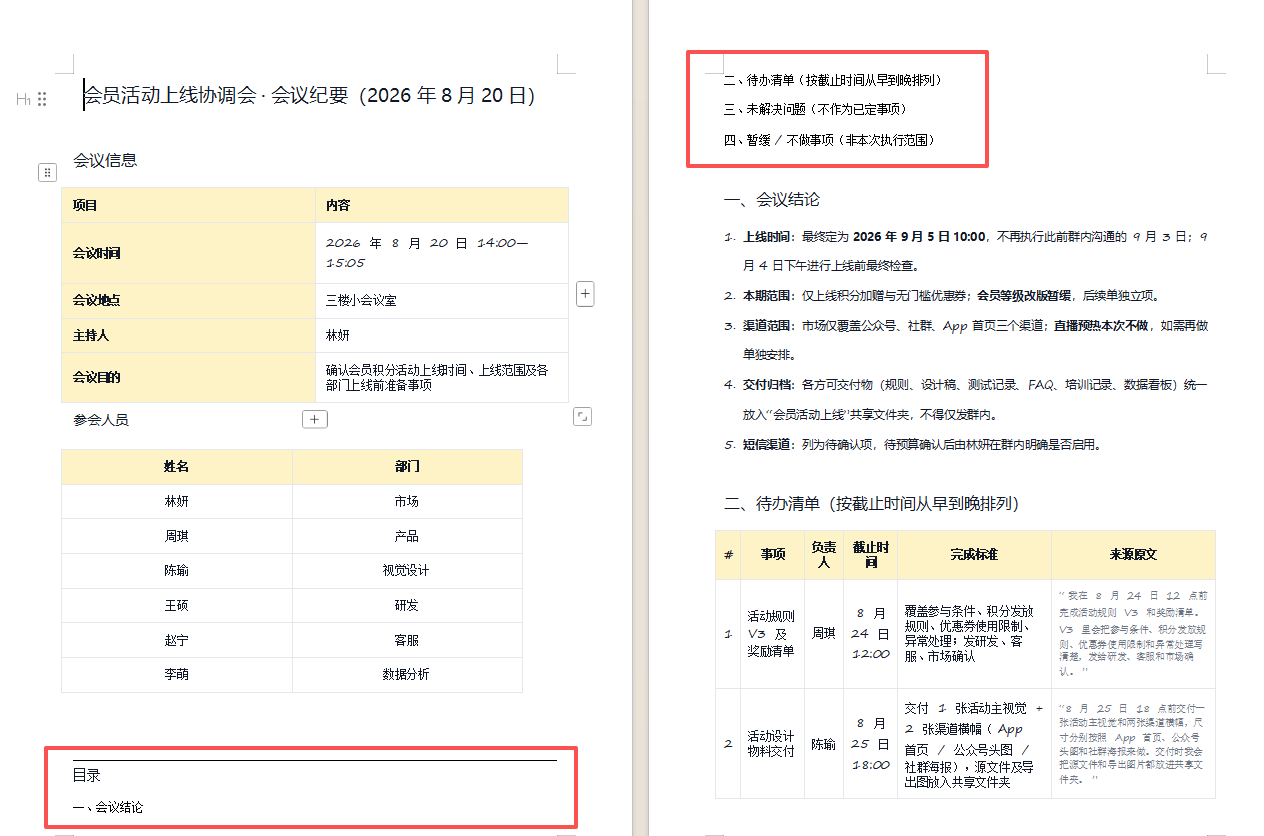The image size is (1264, 836).
Task: Click the cell with 14:00—15:05 meeting time
Action: [x=442, y=253]
